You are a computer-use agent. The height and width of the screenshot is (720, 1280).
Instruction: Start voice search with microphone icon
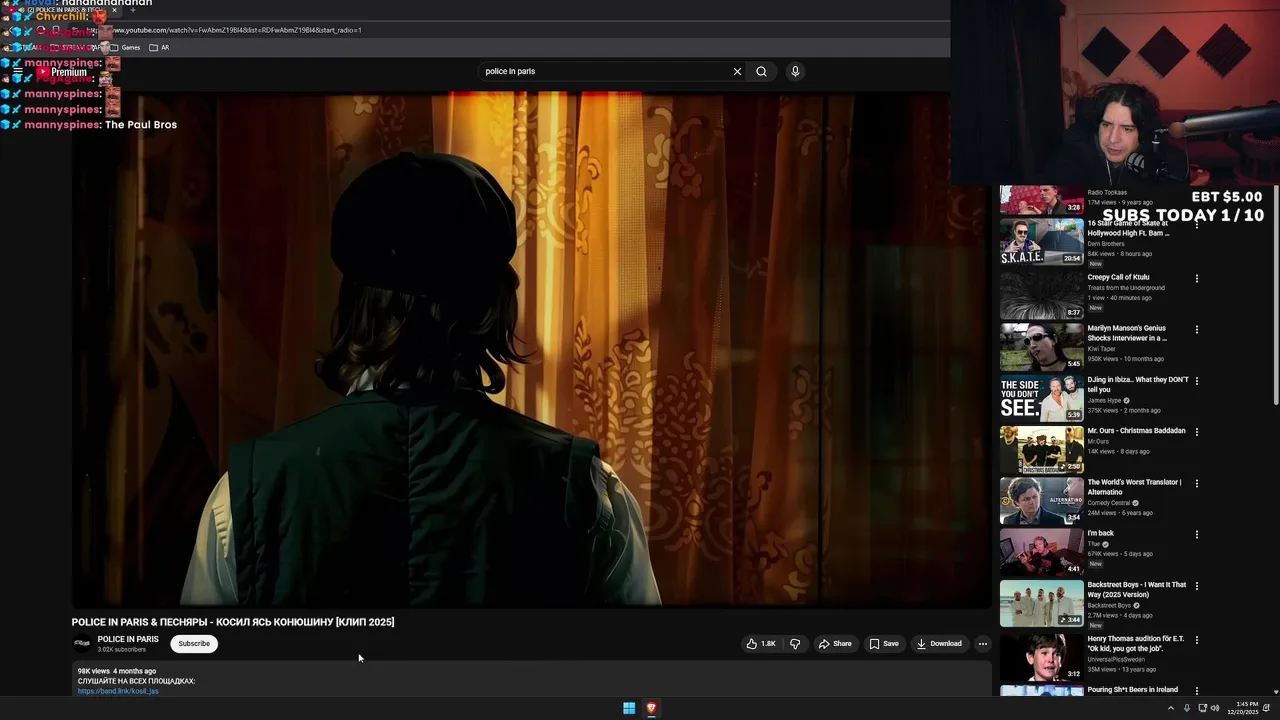795,71
